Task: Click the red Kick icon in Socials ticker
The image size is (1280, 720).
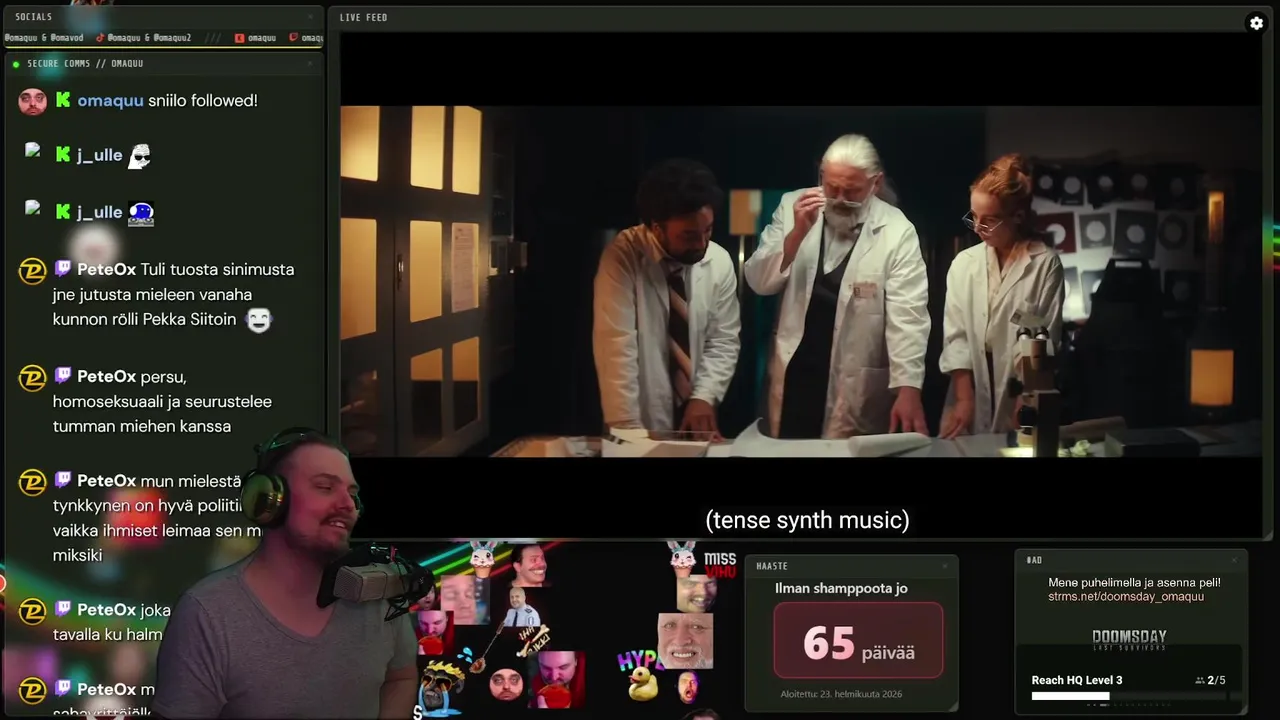Action: 240,38
